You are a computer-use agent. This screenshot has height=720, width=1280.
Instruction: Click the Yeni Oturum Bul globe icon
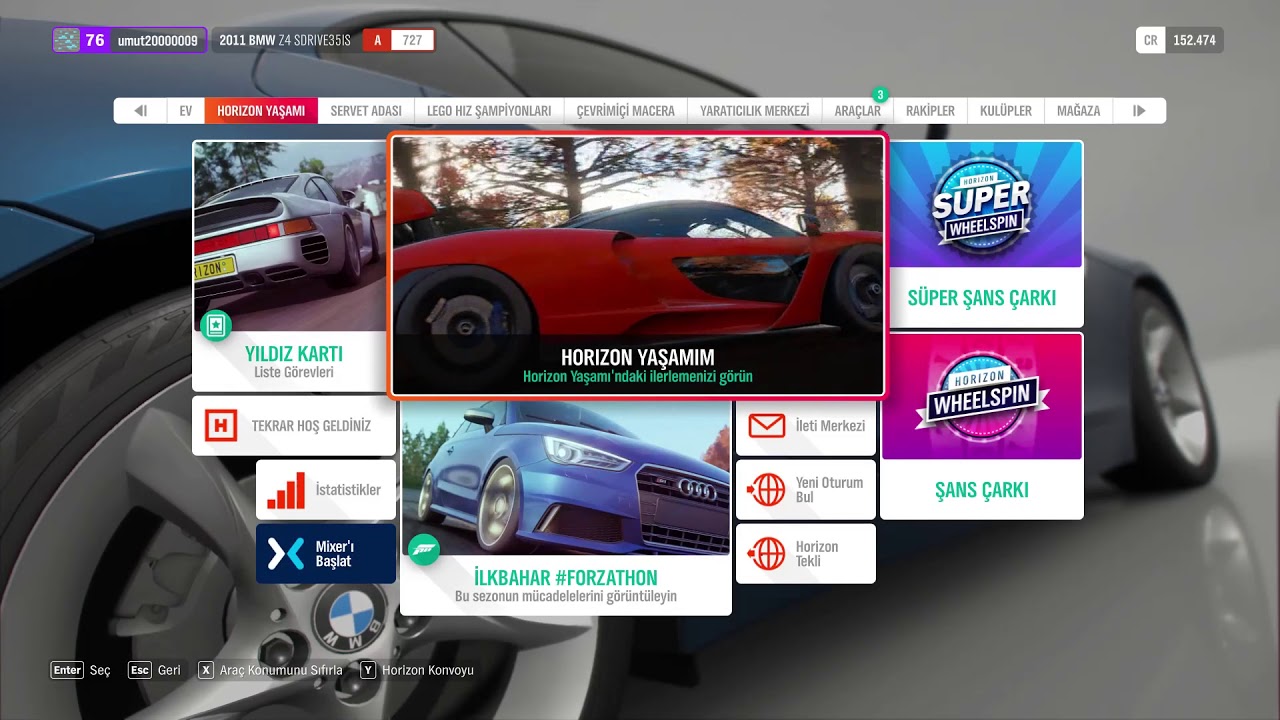[x=767, y=490]
